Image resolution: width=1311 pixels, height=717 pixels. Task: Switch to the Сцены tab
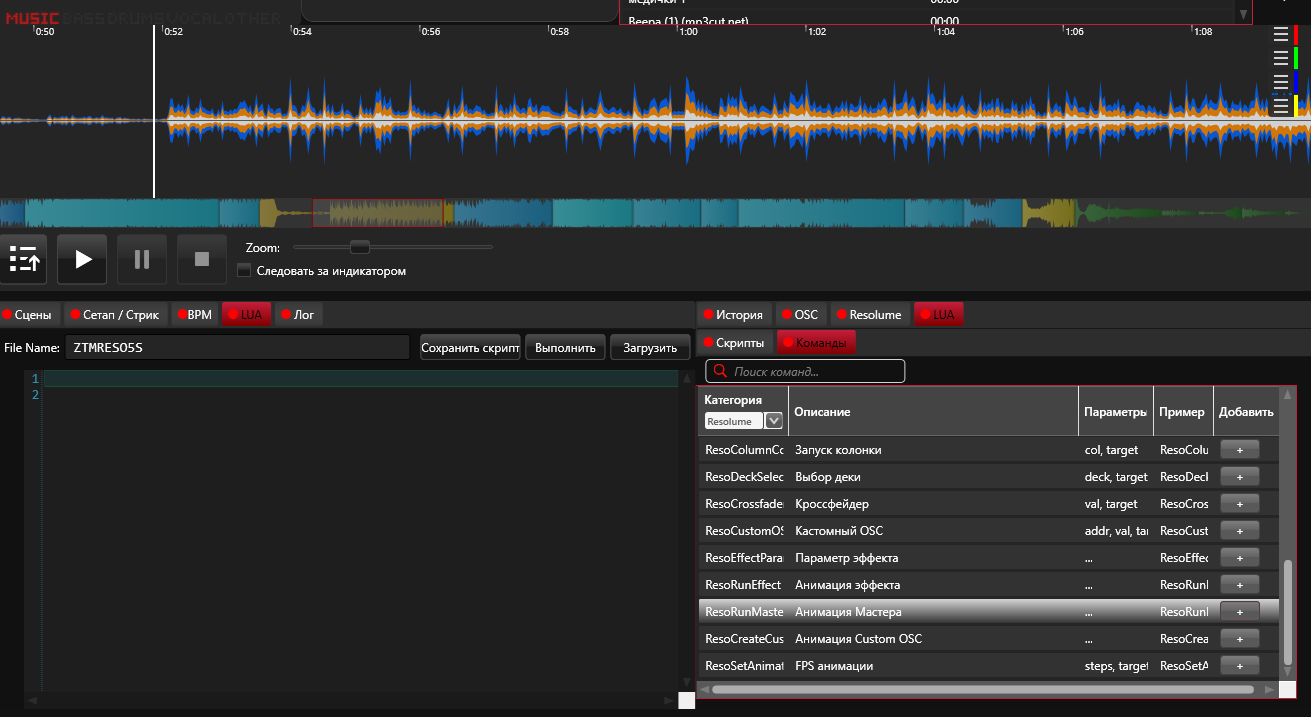pos(30,314)
